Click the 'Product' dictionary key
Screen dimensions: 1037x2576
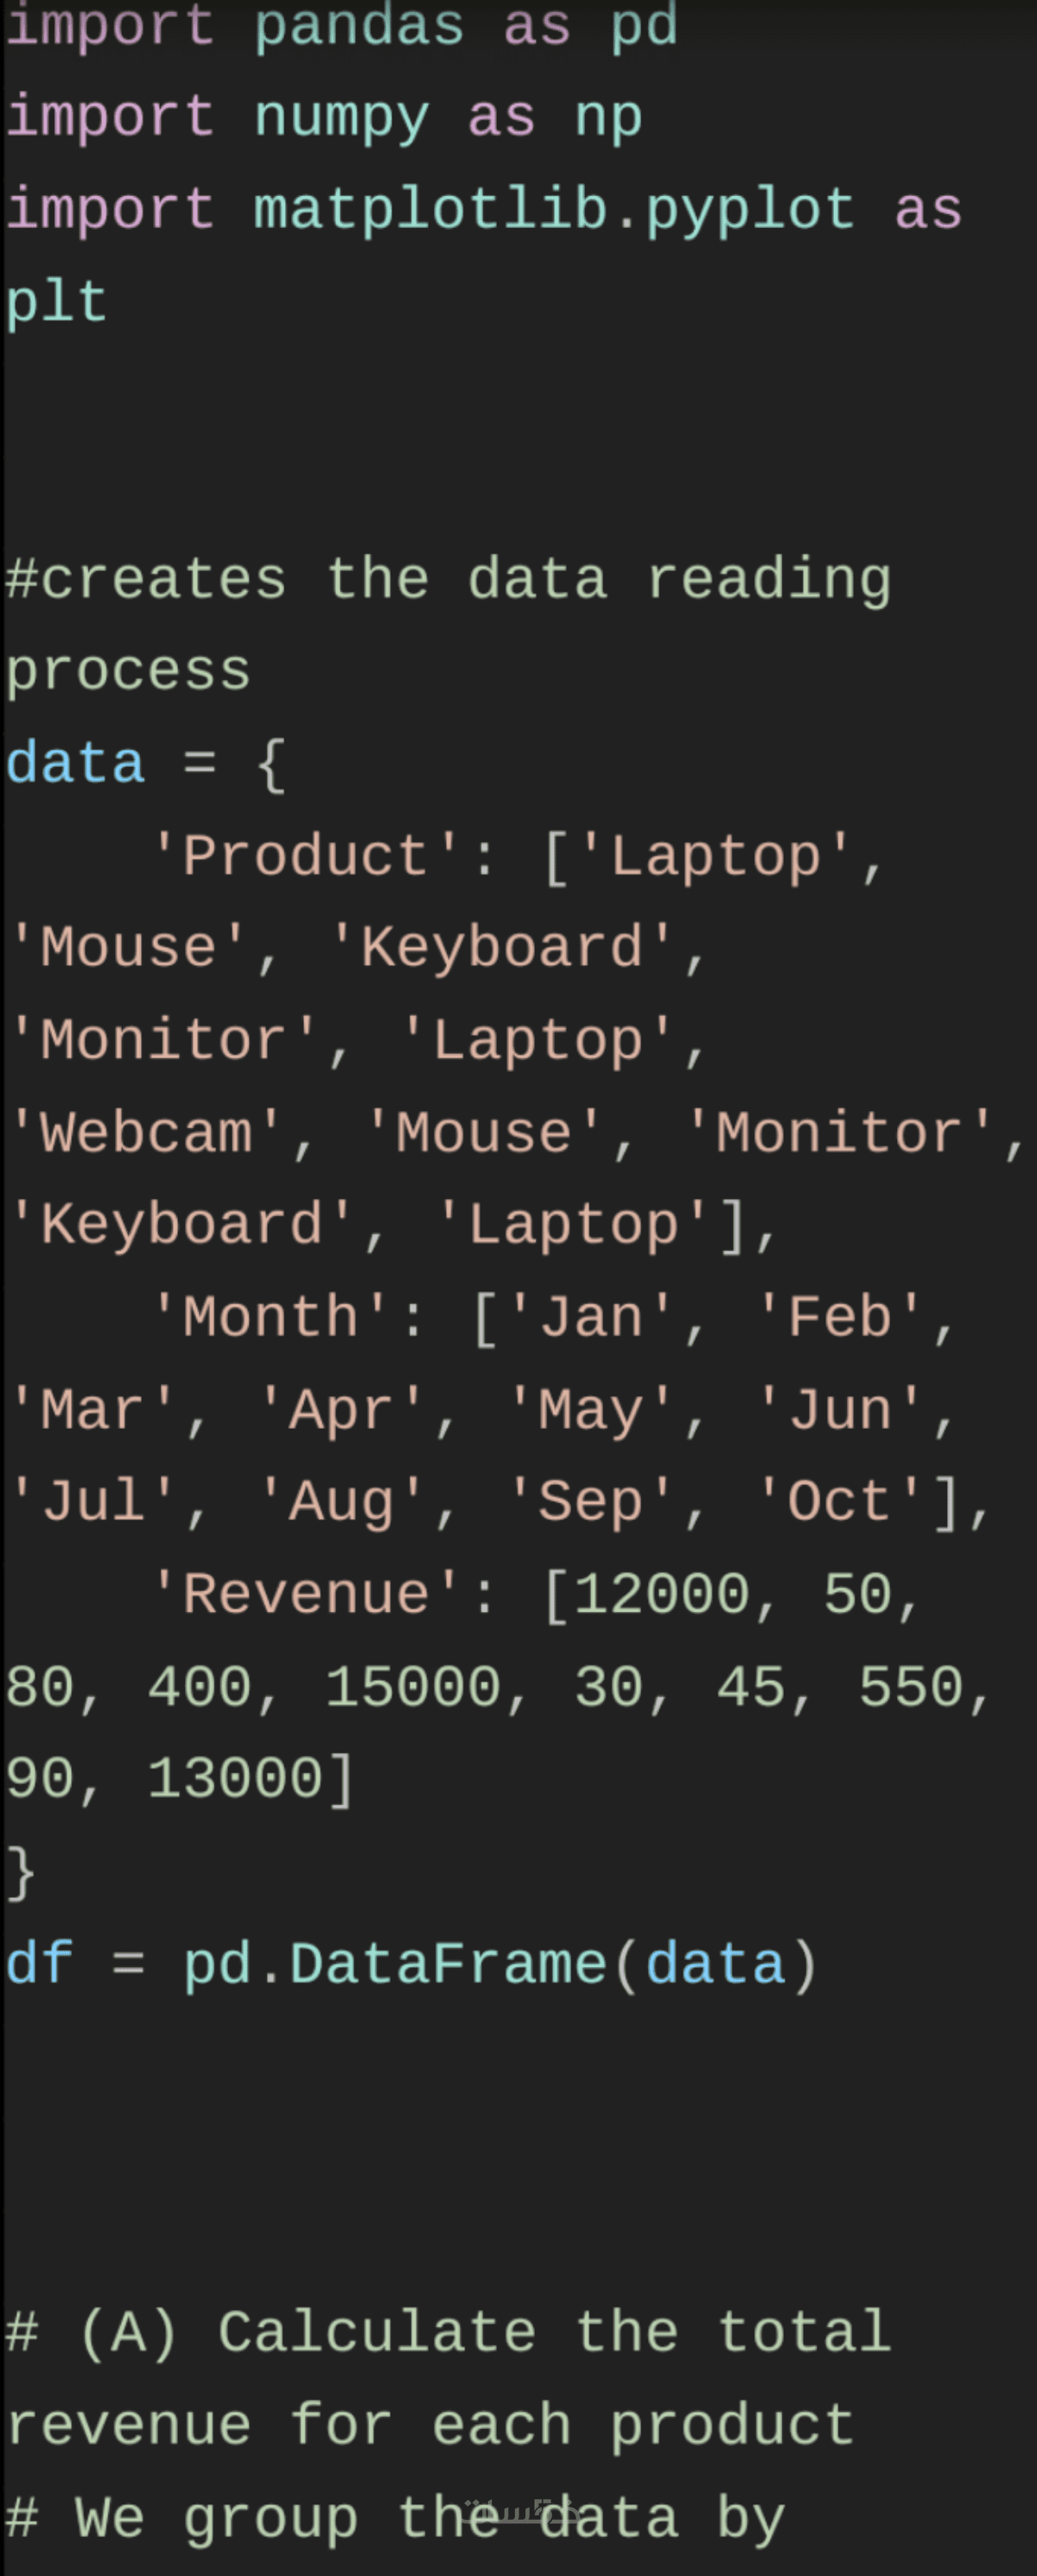pyautogui.click(x=305, y=857)
